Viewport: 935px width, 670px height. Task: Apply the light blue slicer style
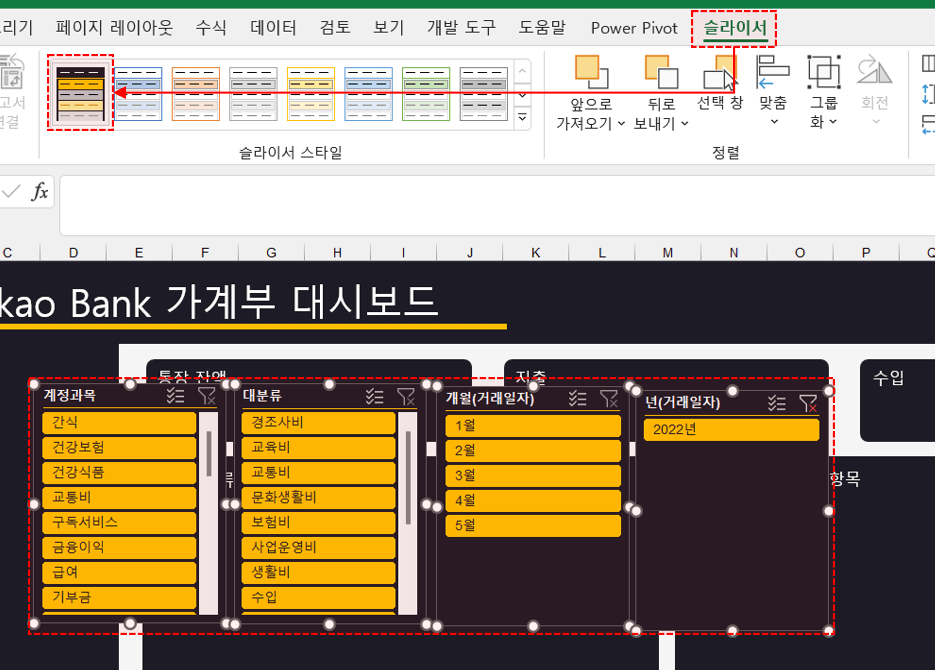[138, 94]
